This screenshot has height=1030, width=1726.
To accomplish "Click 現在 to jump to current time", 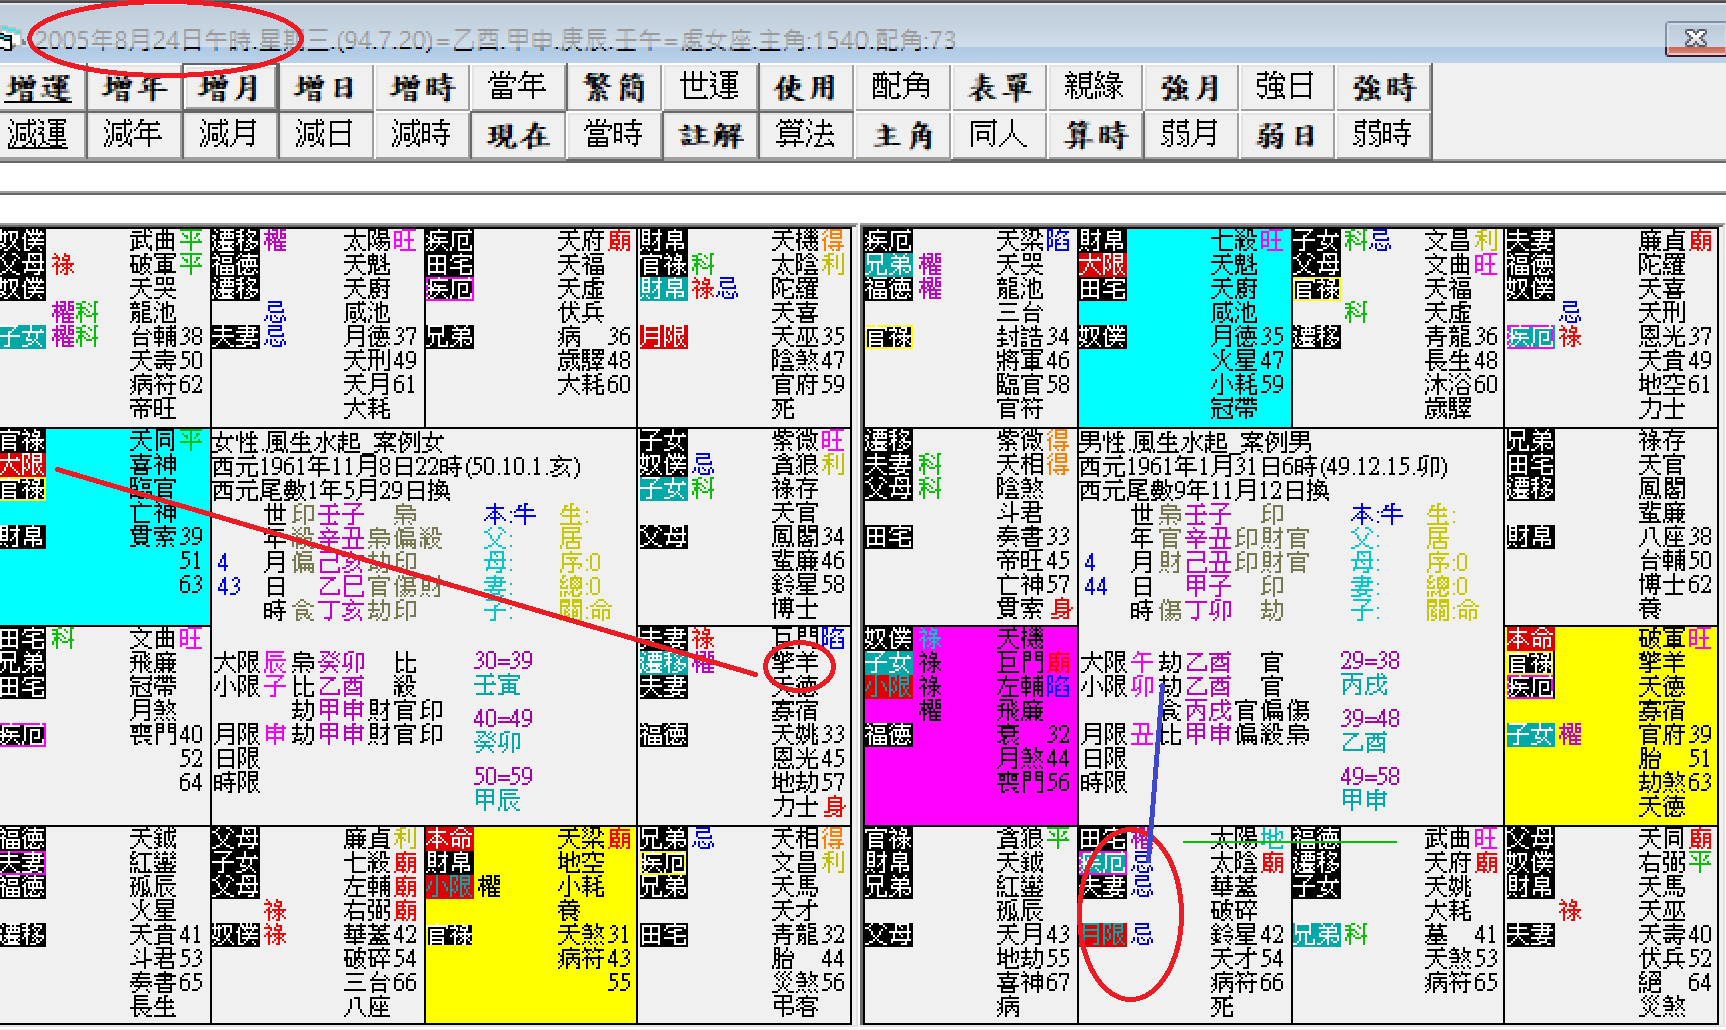I will (518, 135).
